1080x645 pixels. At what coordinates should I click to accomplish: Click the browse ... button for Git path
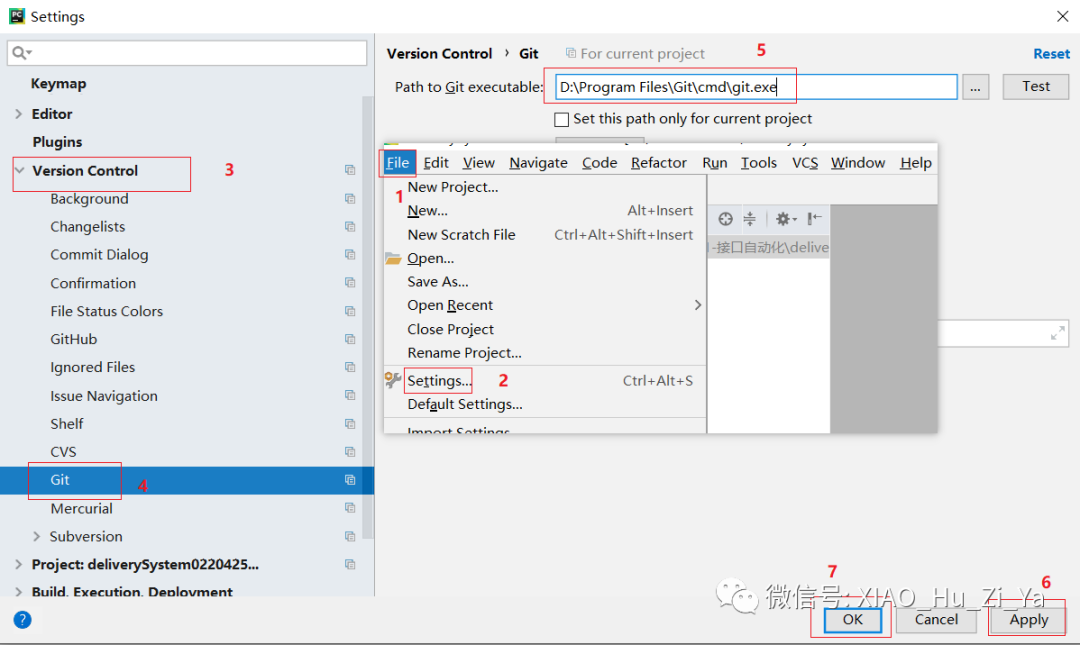975,88
